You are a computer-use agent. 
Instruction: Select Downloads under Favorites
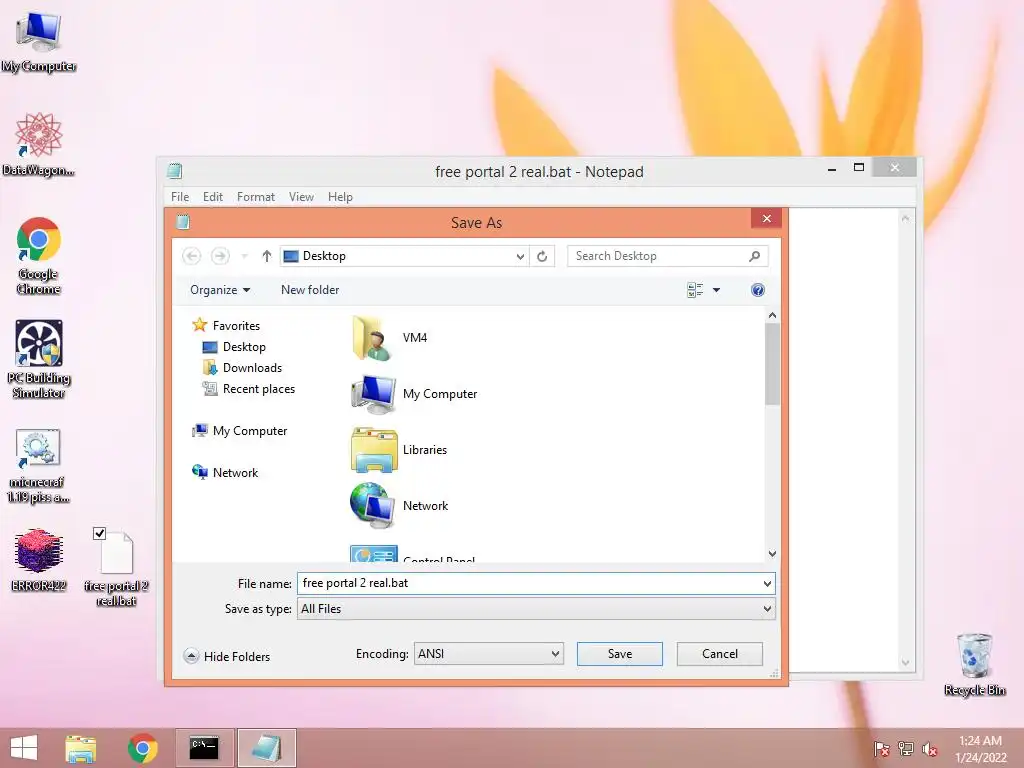(x=242, y=368)
